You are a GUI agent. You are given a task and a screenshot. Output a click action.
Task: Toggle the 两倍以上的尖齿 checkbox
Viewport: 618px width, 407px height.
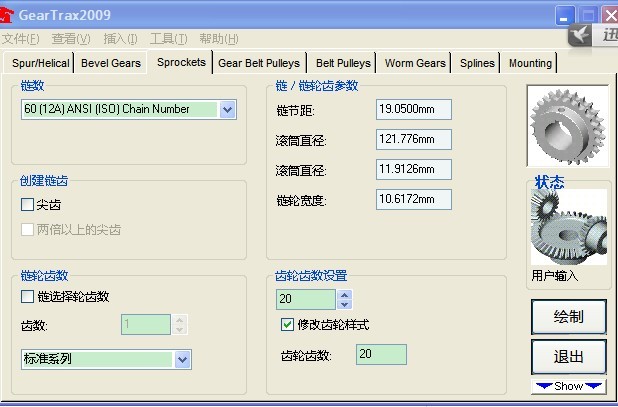[x=27, y=229]
